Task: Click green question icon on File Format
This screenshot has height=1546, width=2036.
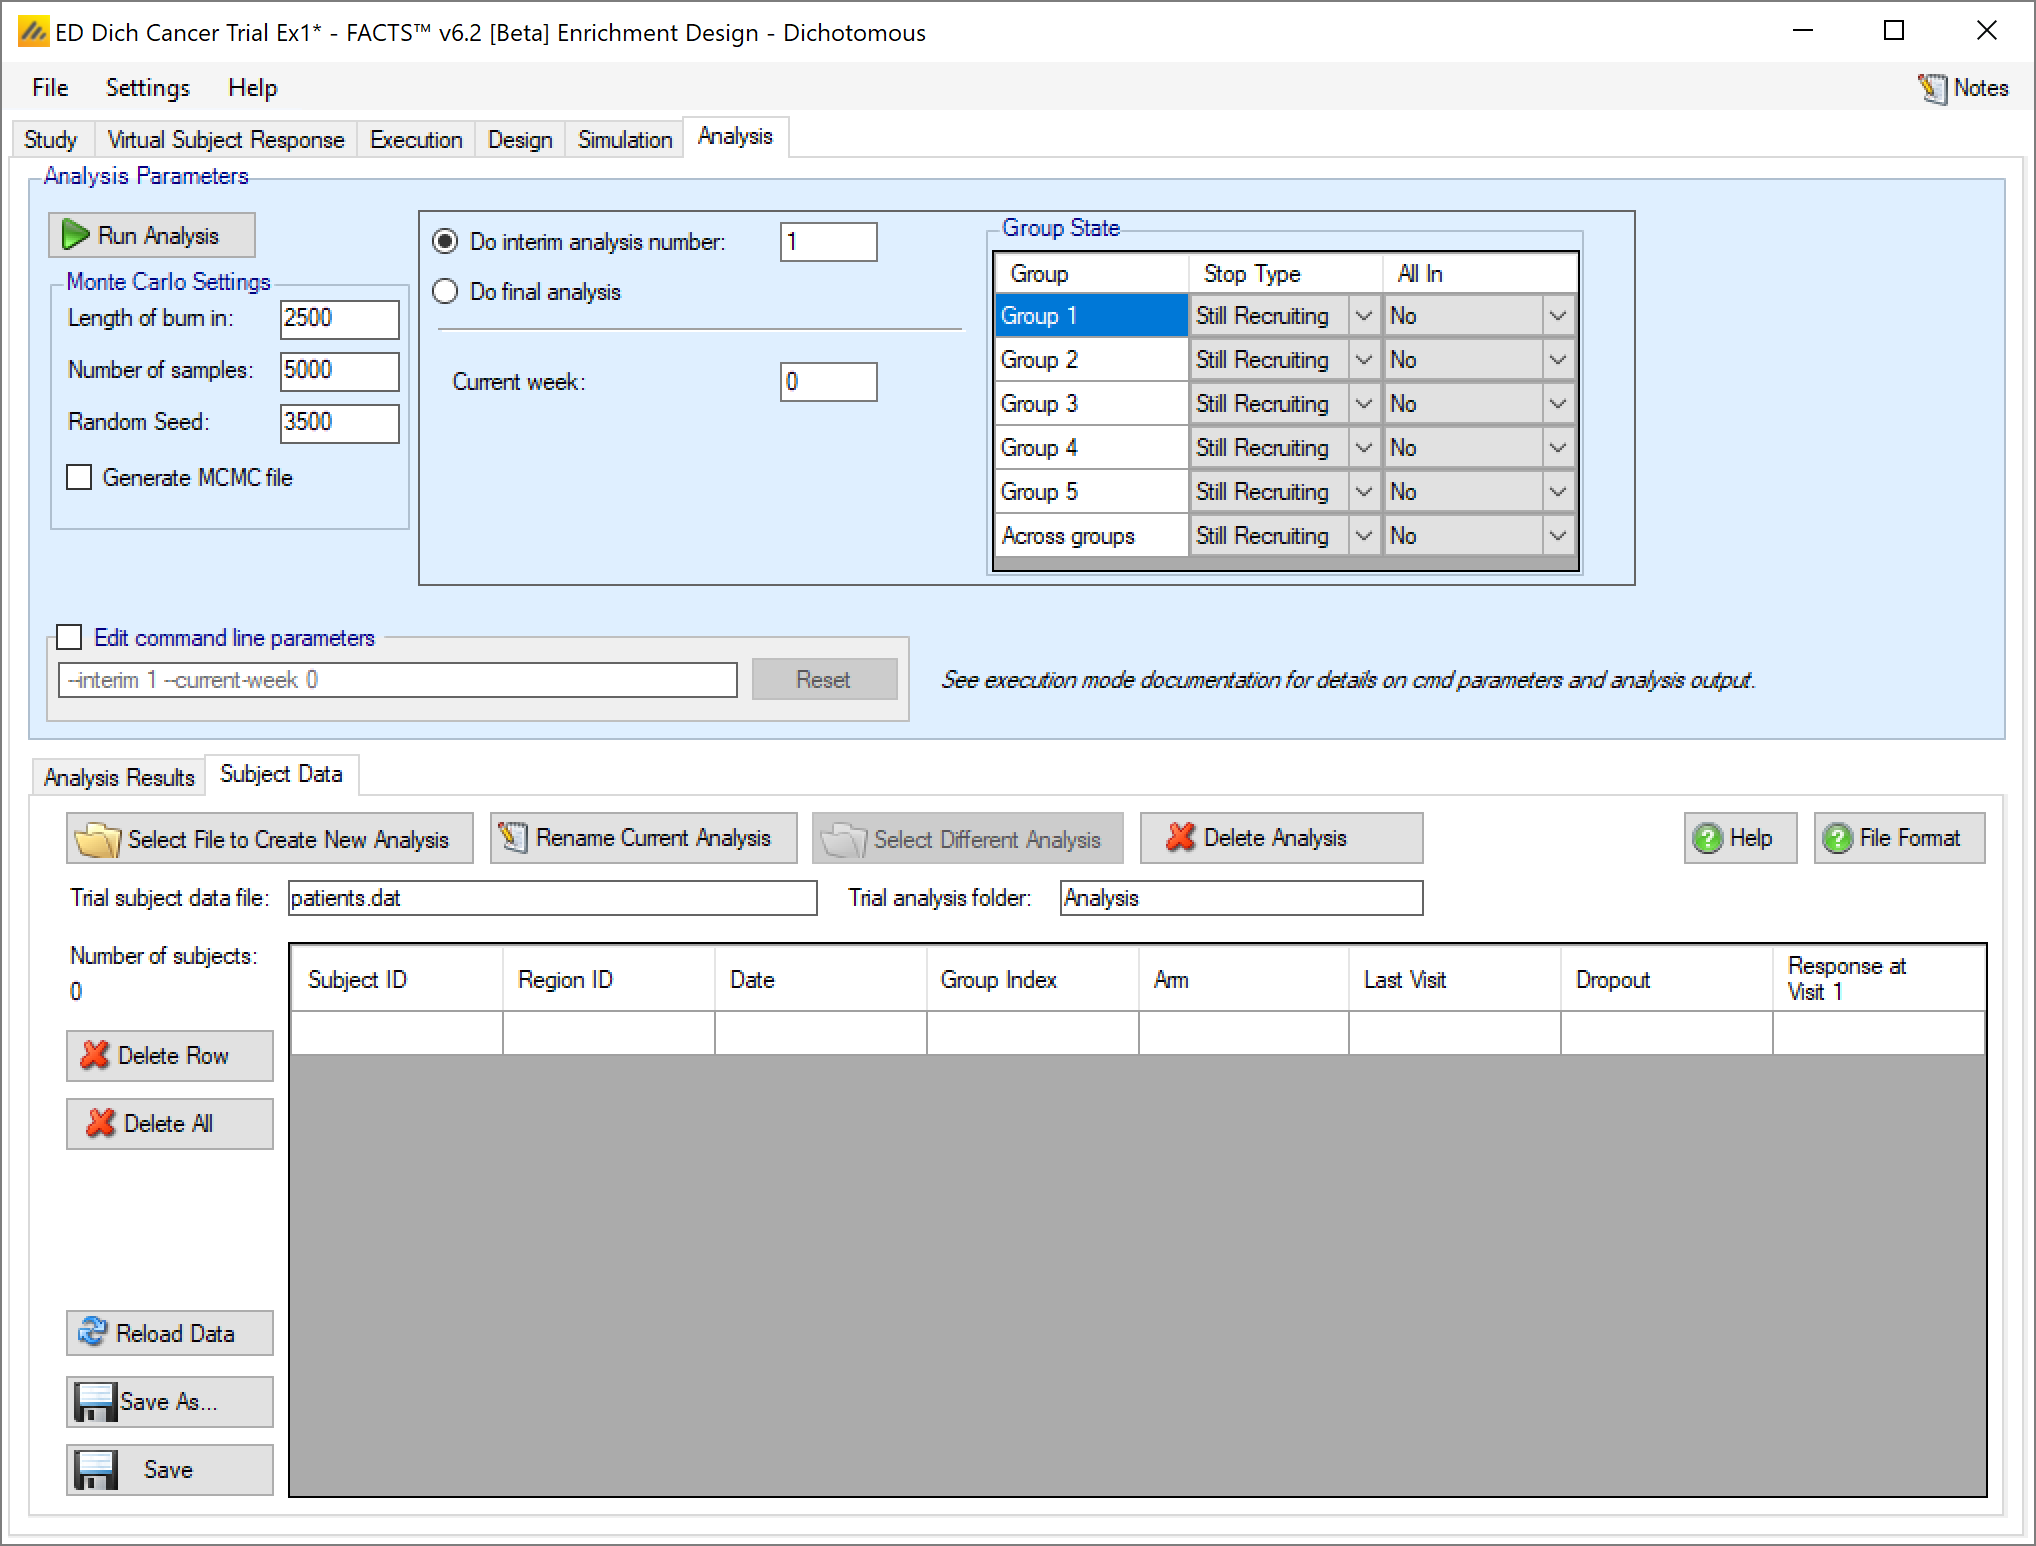Action: tap(1837, 838)
